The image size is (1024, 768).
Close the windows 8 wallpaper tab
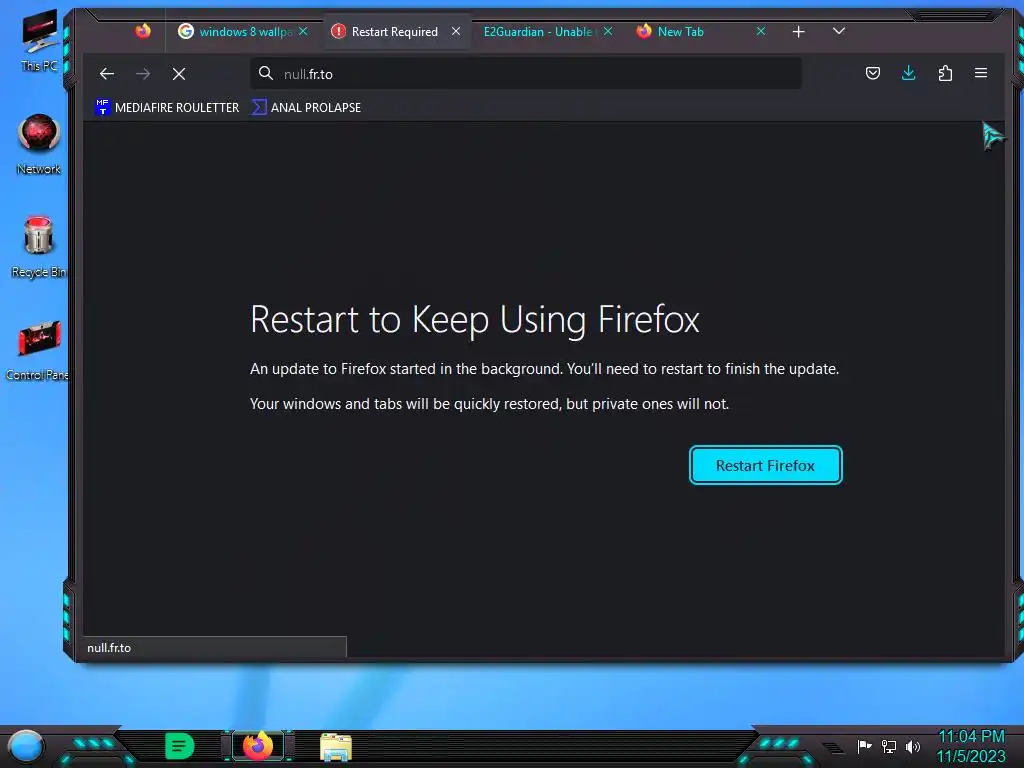click(x=303, y=31)
